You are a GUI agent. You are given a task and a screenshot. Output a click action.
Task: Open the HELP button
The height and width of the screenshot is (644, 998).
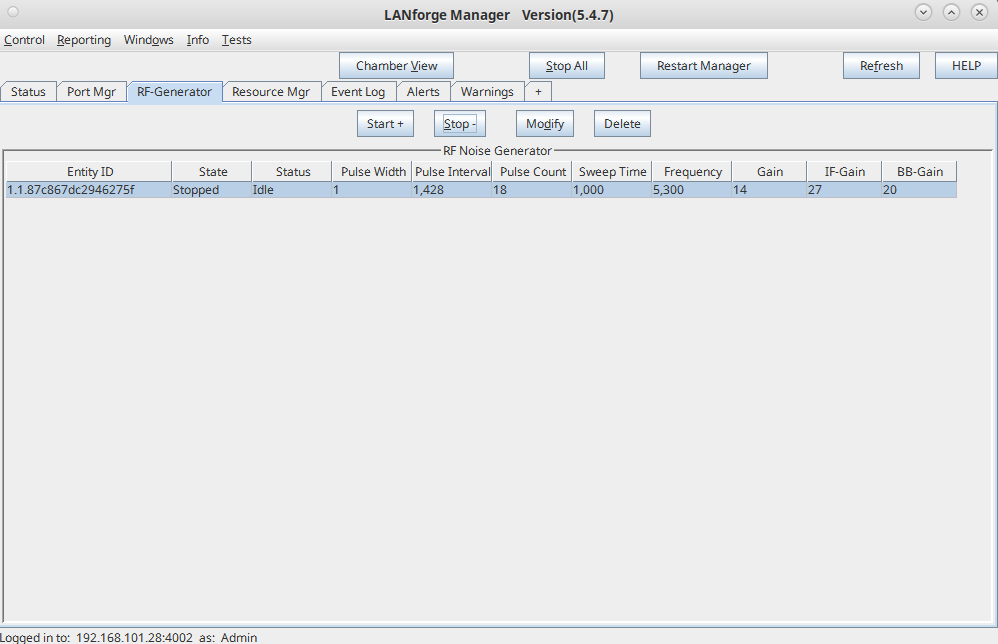point(966,66)
